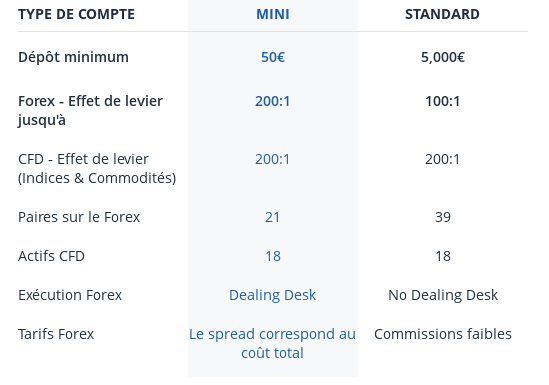
Task: Click Standard CFD leverage 200:1 value
Action: tap(443, 159)
